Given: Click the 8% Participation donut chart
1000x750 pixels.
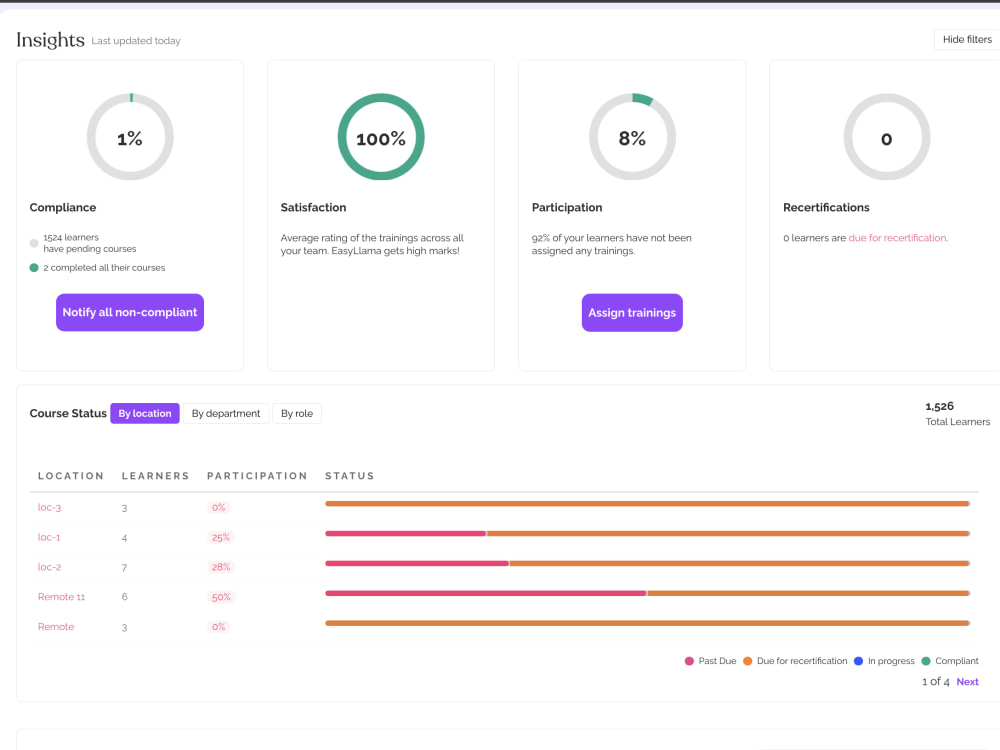Looking at the screenshot, I should click(x=632, y=137).
